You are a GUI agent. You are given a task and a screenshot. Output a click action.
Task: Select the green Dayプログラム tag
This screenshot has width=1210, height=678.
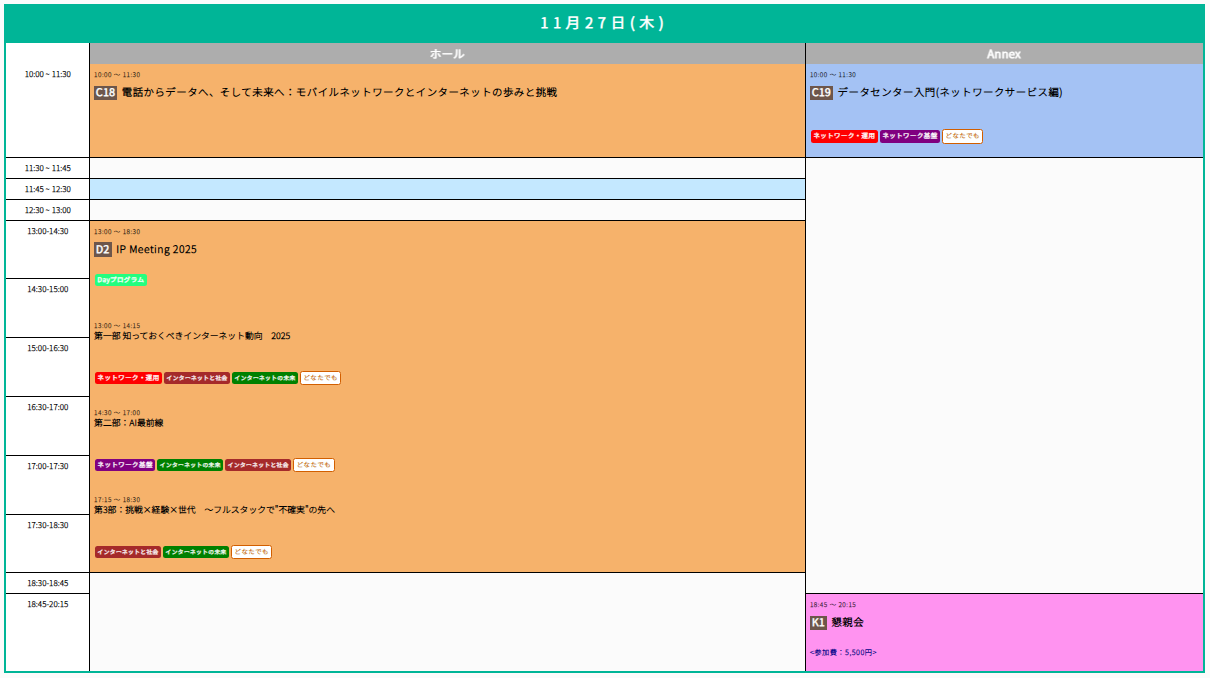121,280
